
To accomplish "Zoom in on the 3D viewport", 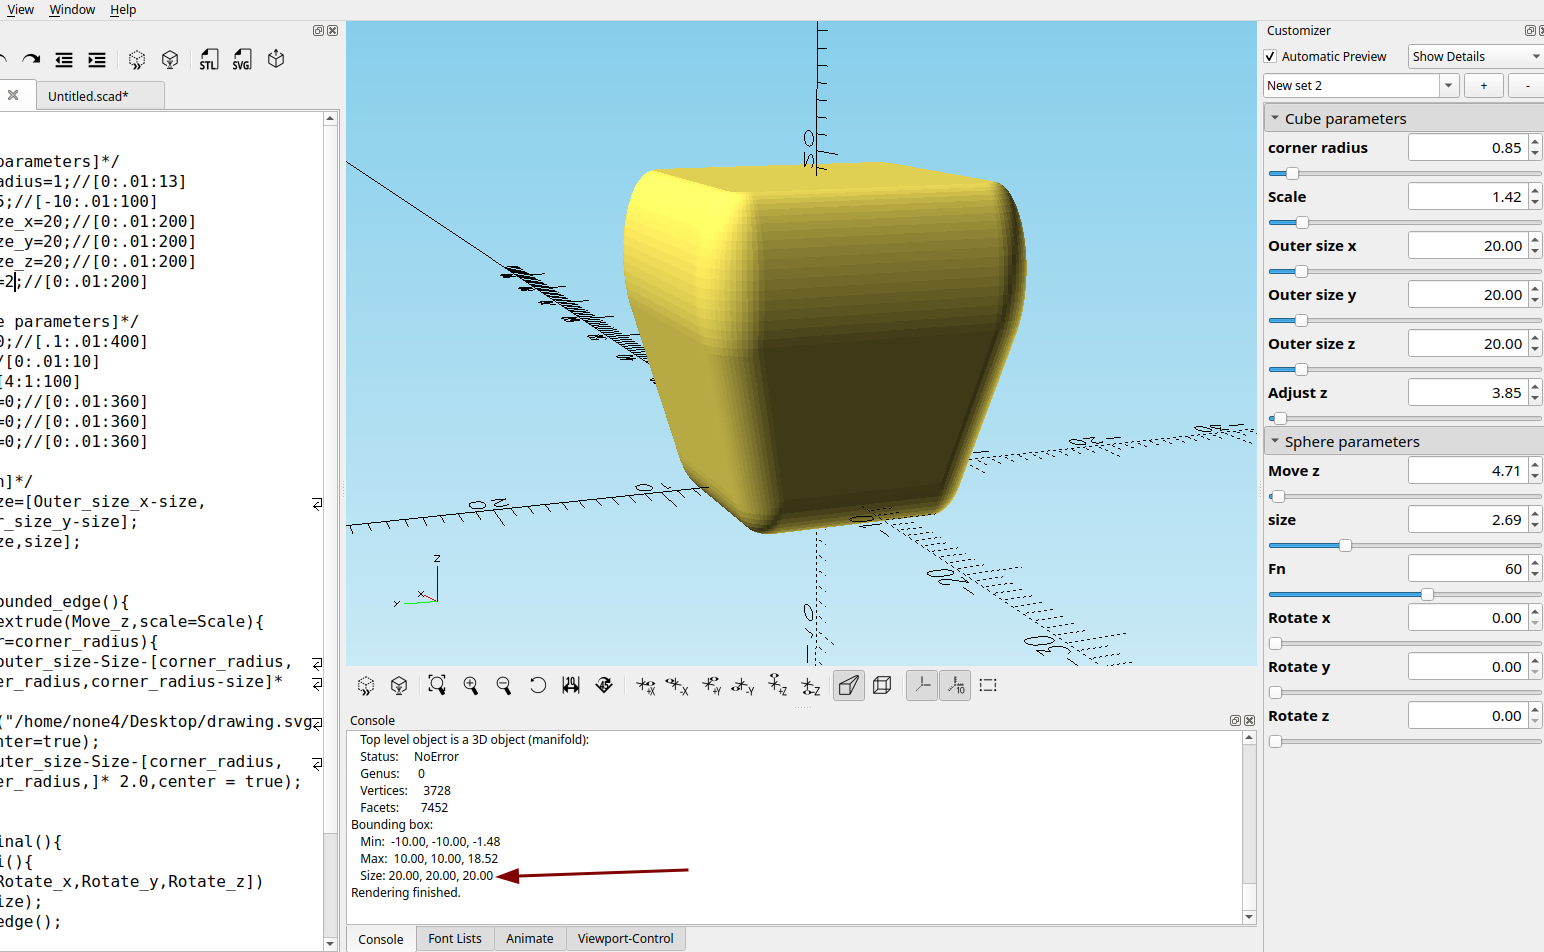I will (x=471, y=685).
